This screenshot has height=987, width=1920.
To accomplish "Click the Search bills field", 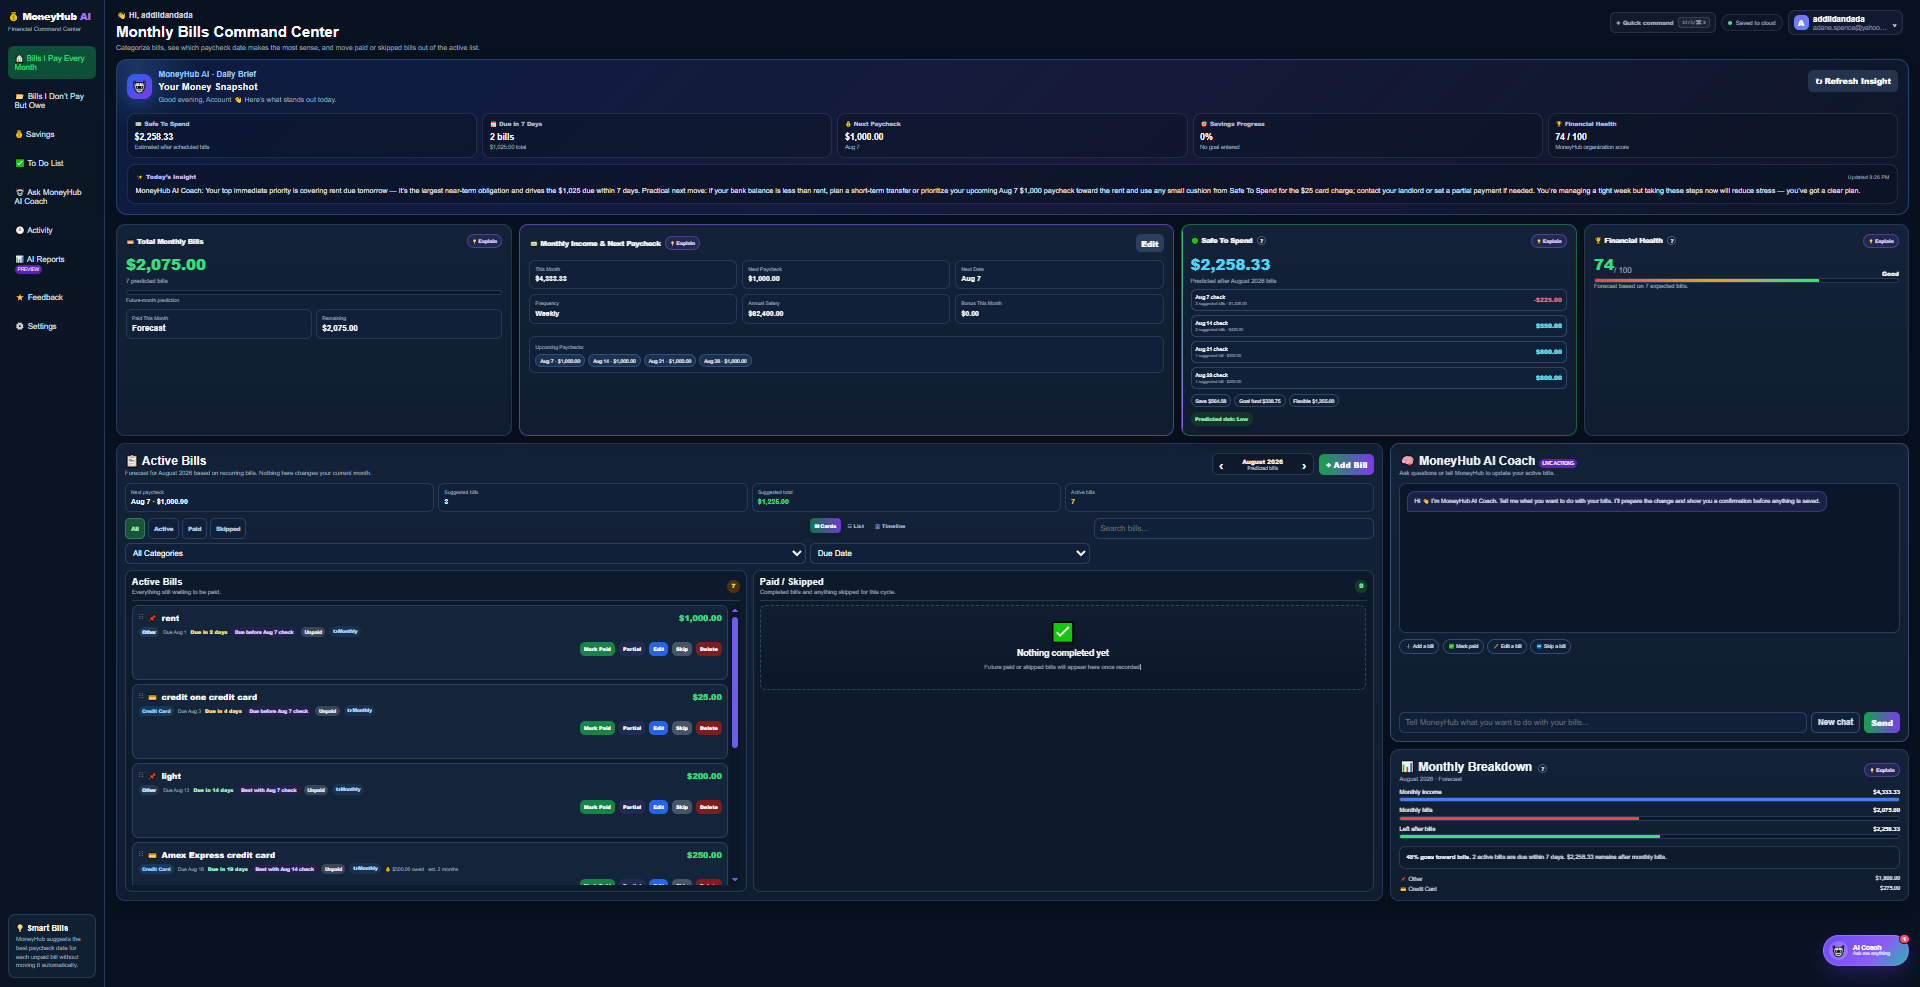I will (1233, 528).
